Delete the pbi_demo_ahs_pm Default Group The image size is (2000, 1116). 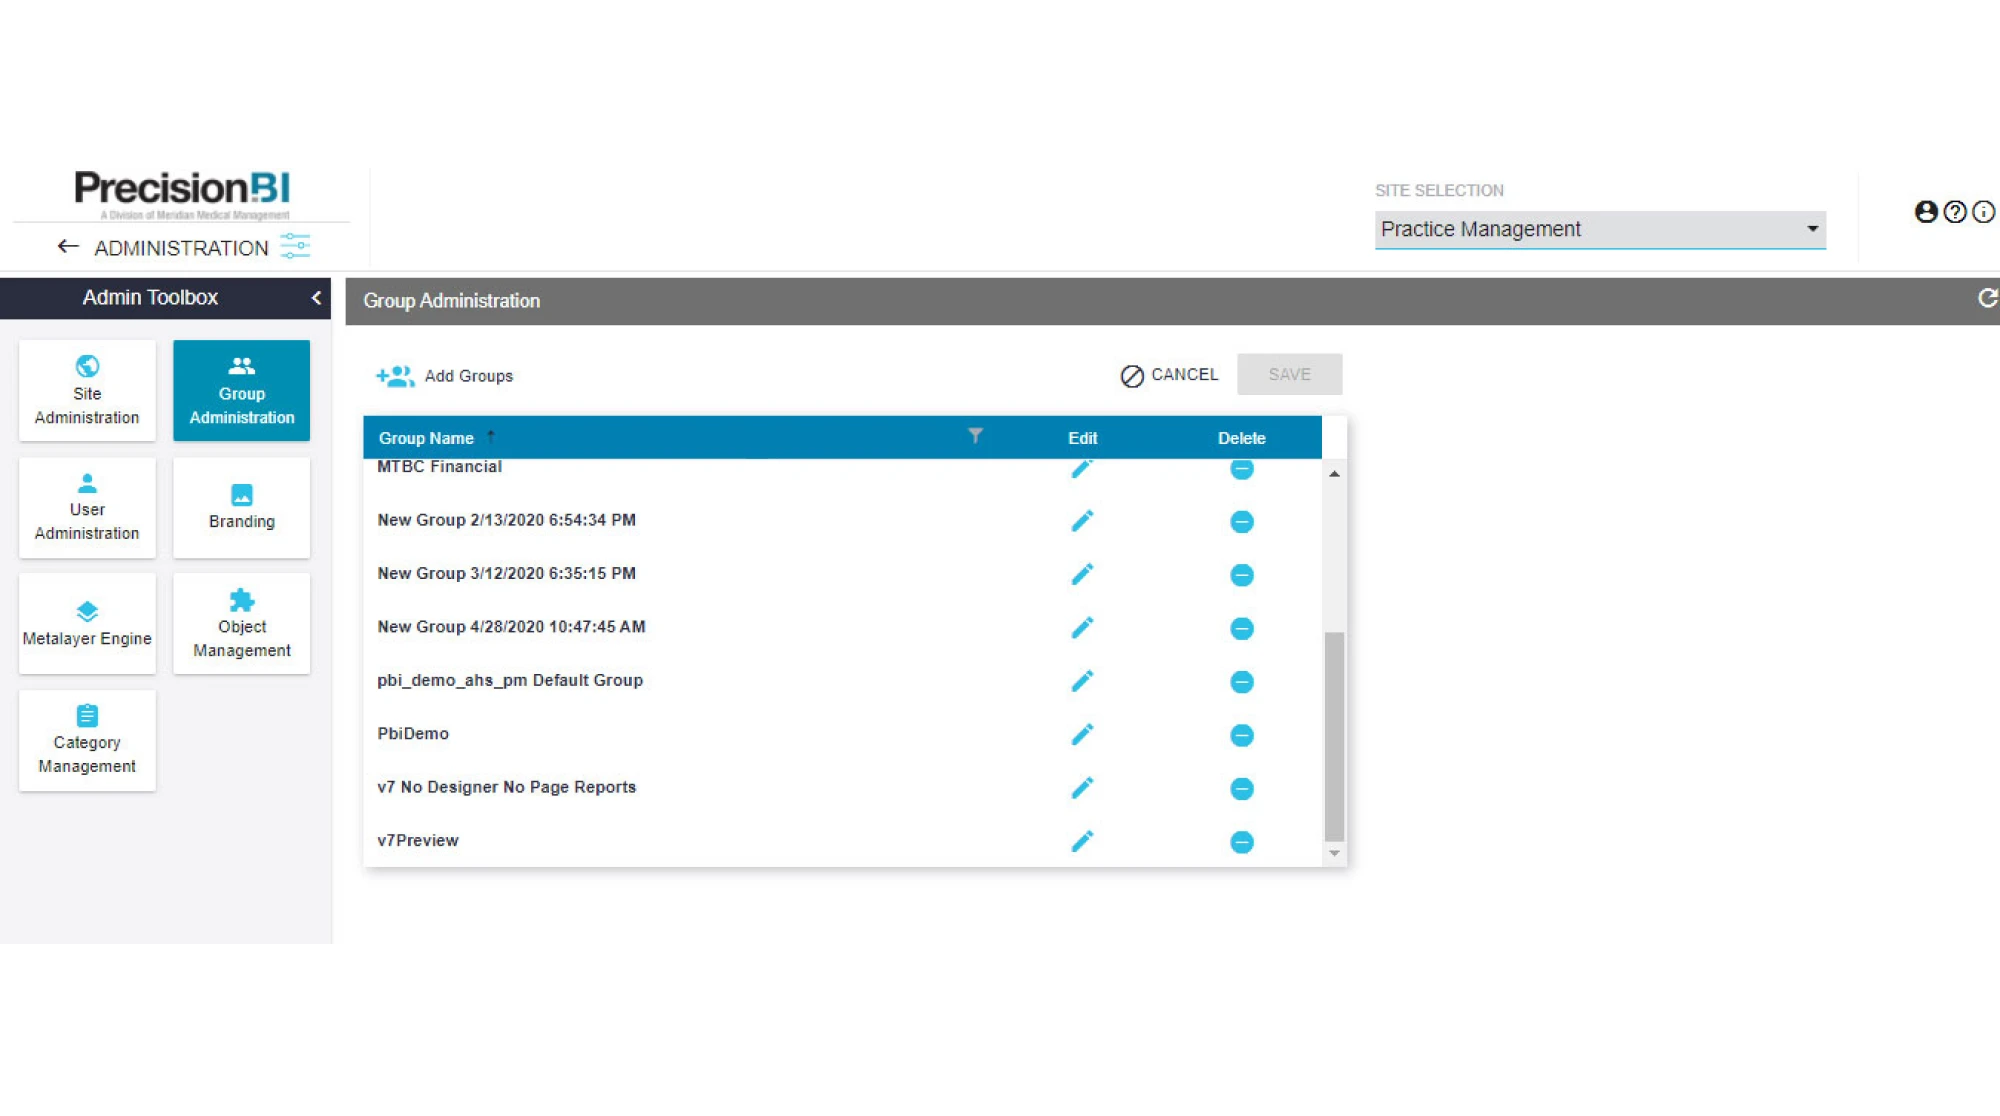pos(1241,682)
